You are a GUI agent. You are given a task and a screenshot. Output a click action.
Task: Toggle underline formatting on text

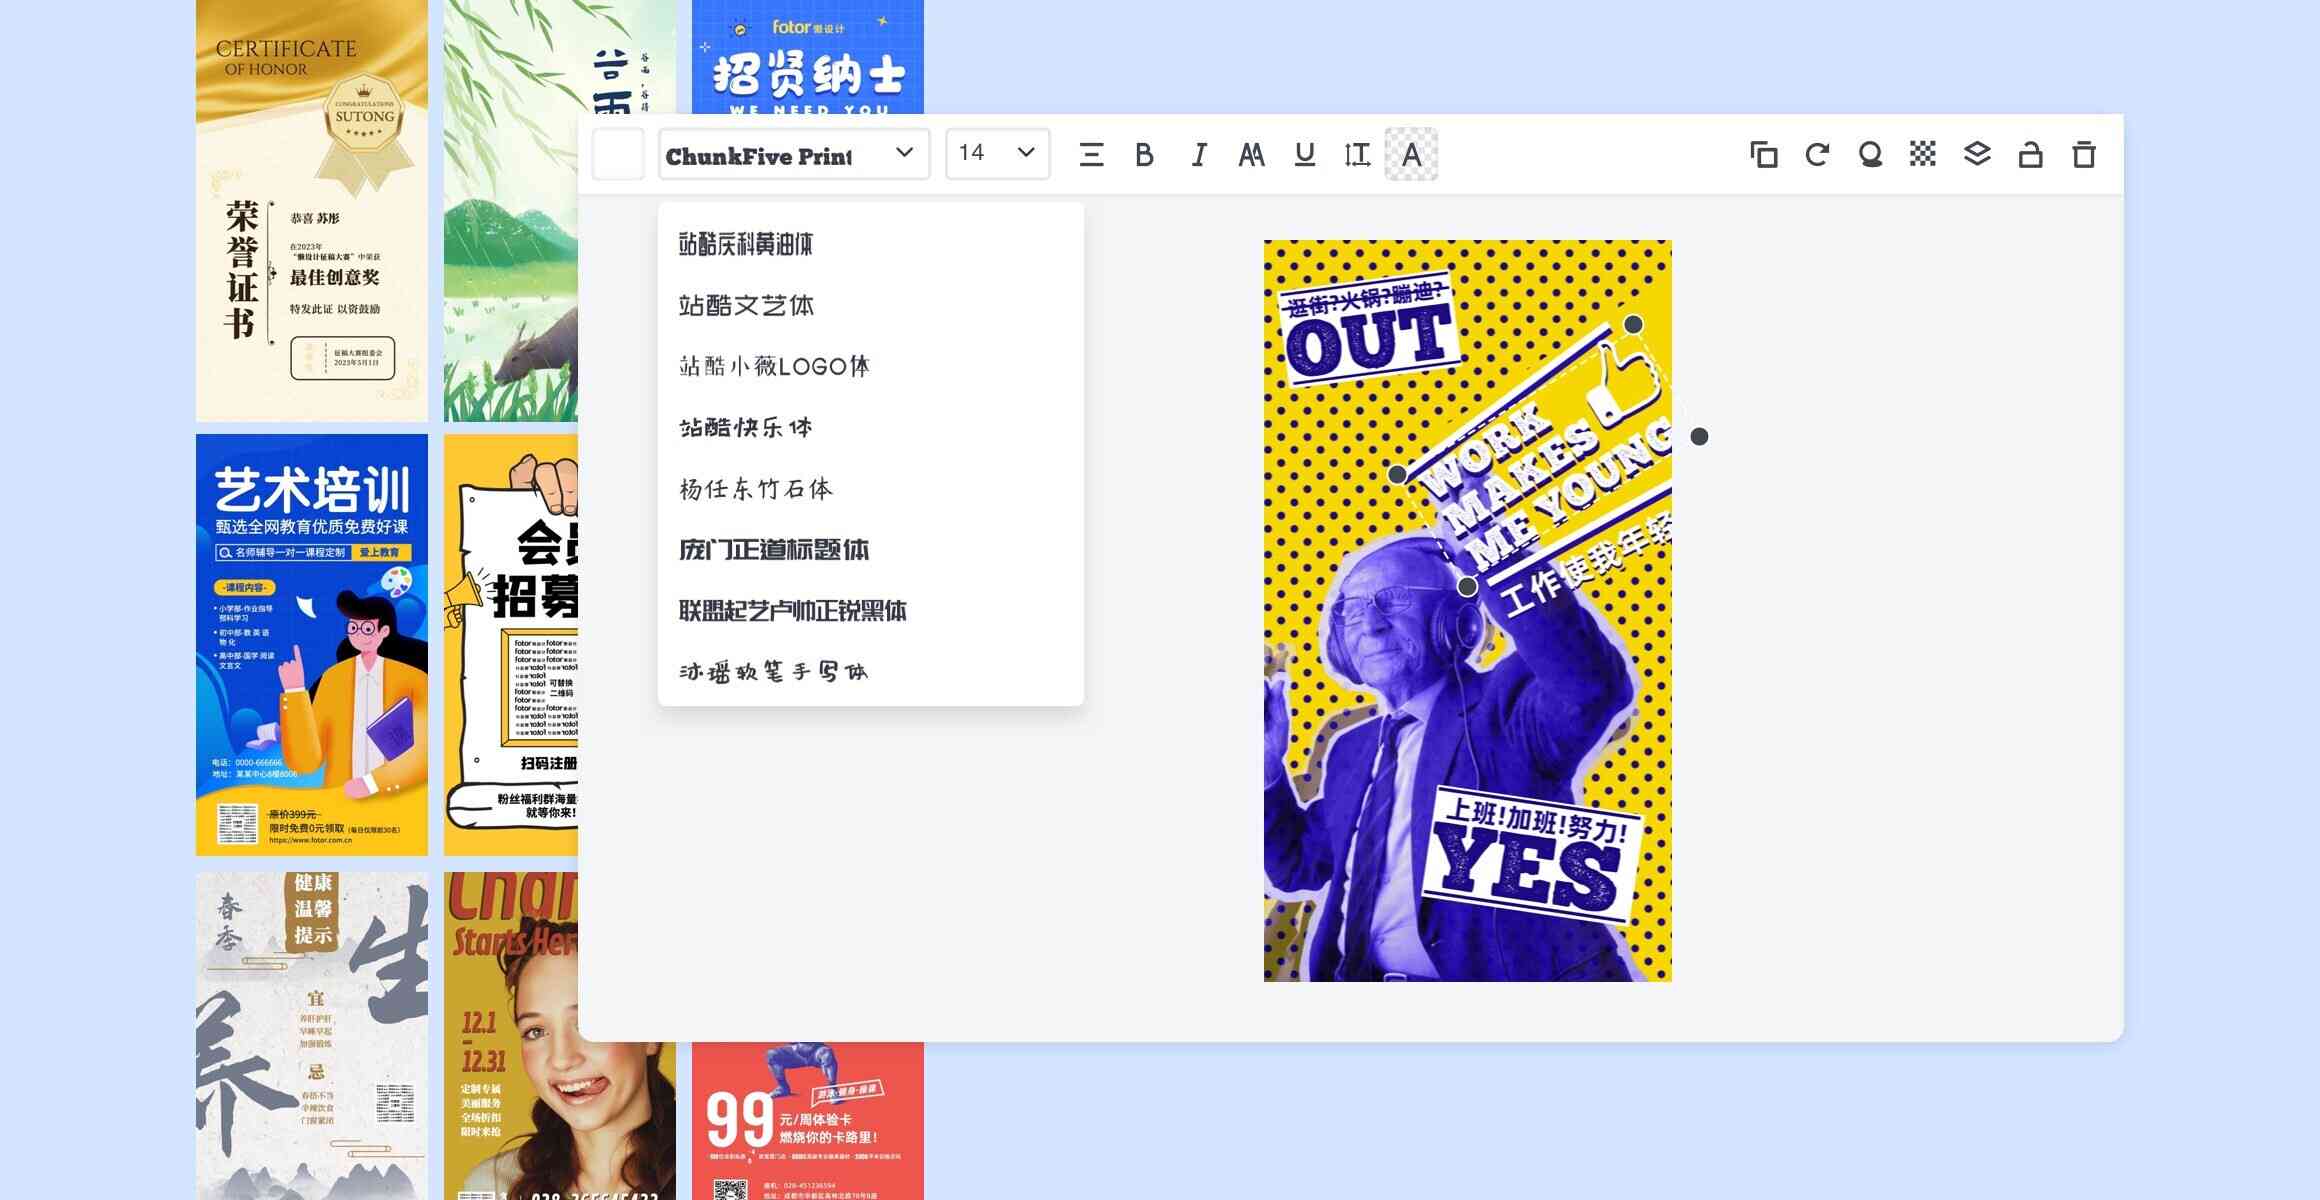click(x=1301, y=153)
